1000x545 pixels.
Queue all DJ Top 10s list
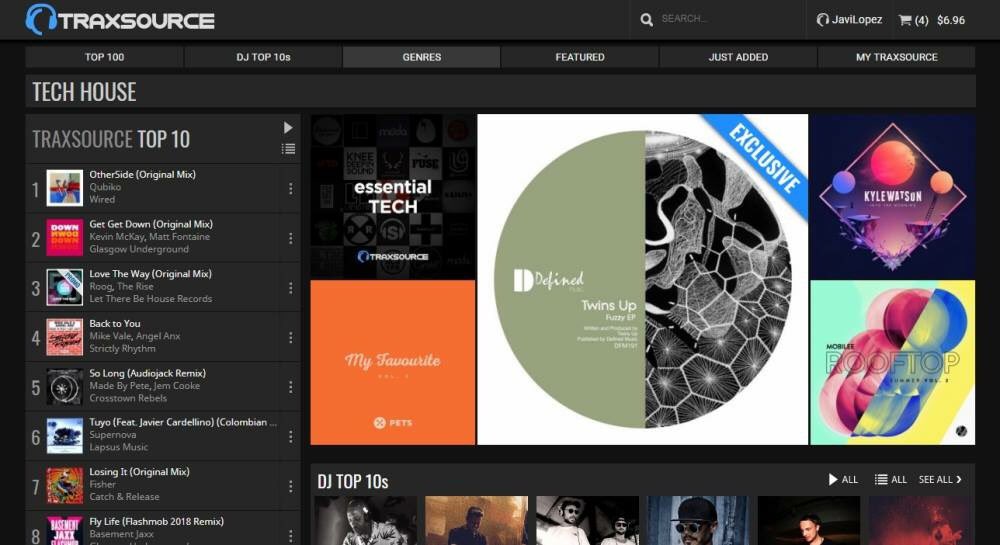pos(890,479)
